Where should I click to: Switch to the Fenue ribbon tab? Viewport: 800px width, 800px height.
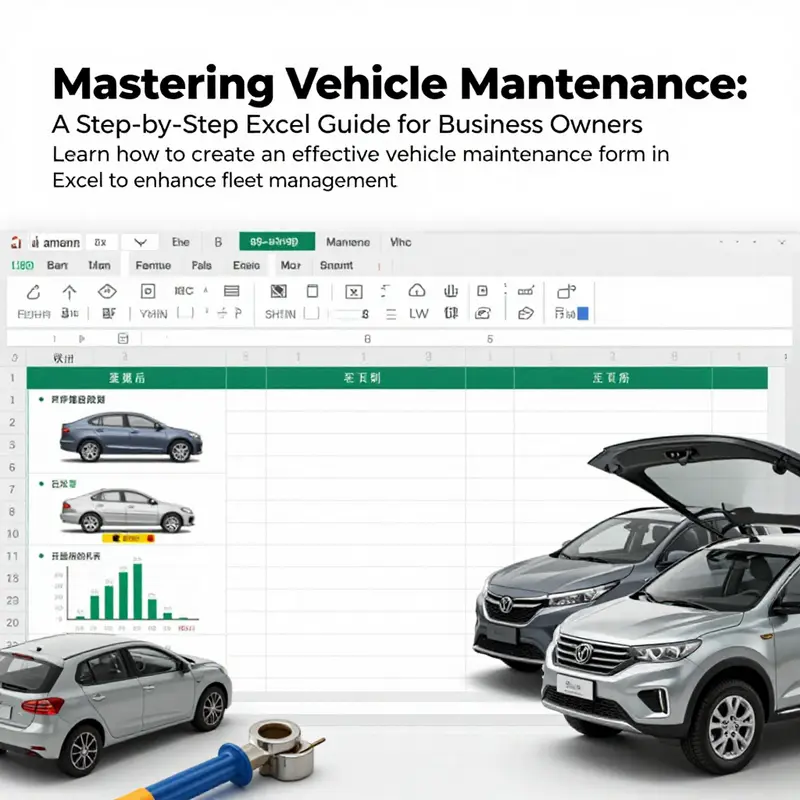(152, 266)
